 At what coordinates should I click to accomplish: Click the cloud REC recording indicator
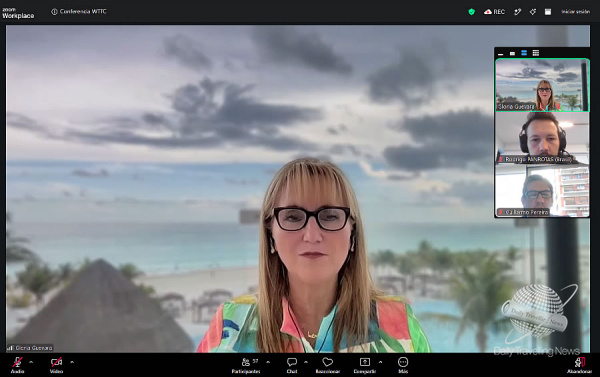coord(494,12)
